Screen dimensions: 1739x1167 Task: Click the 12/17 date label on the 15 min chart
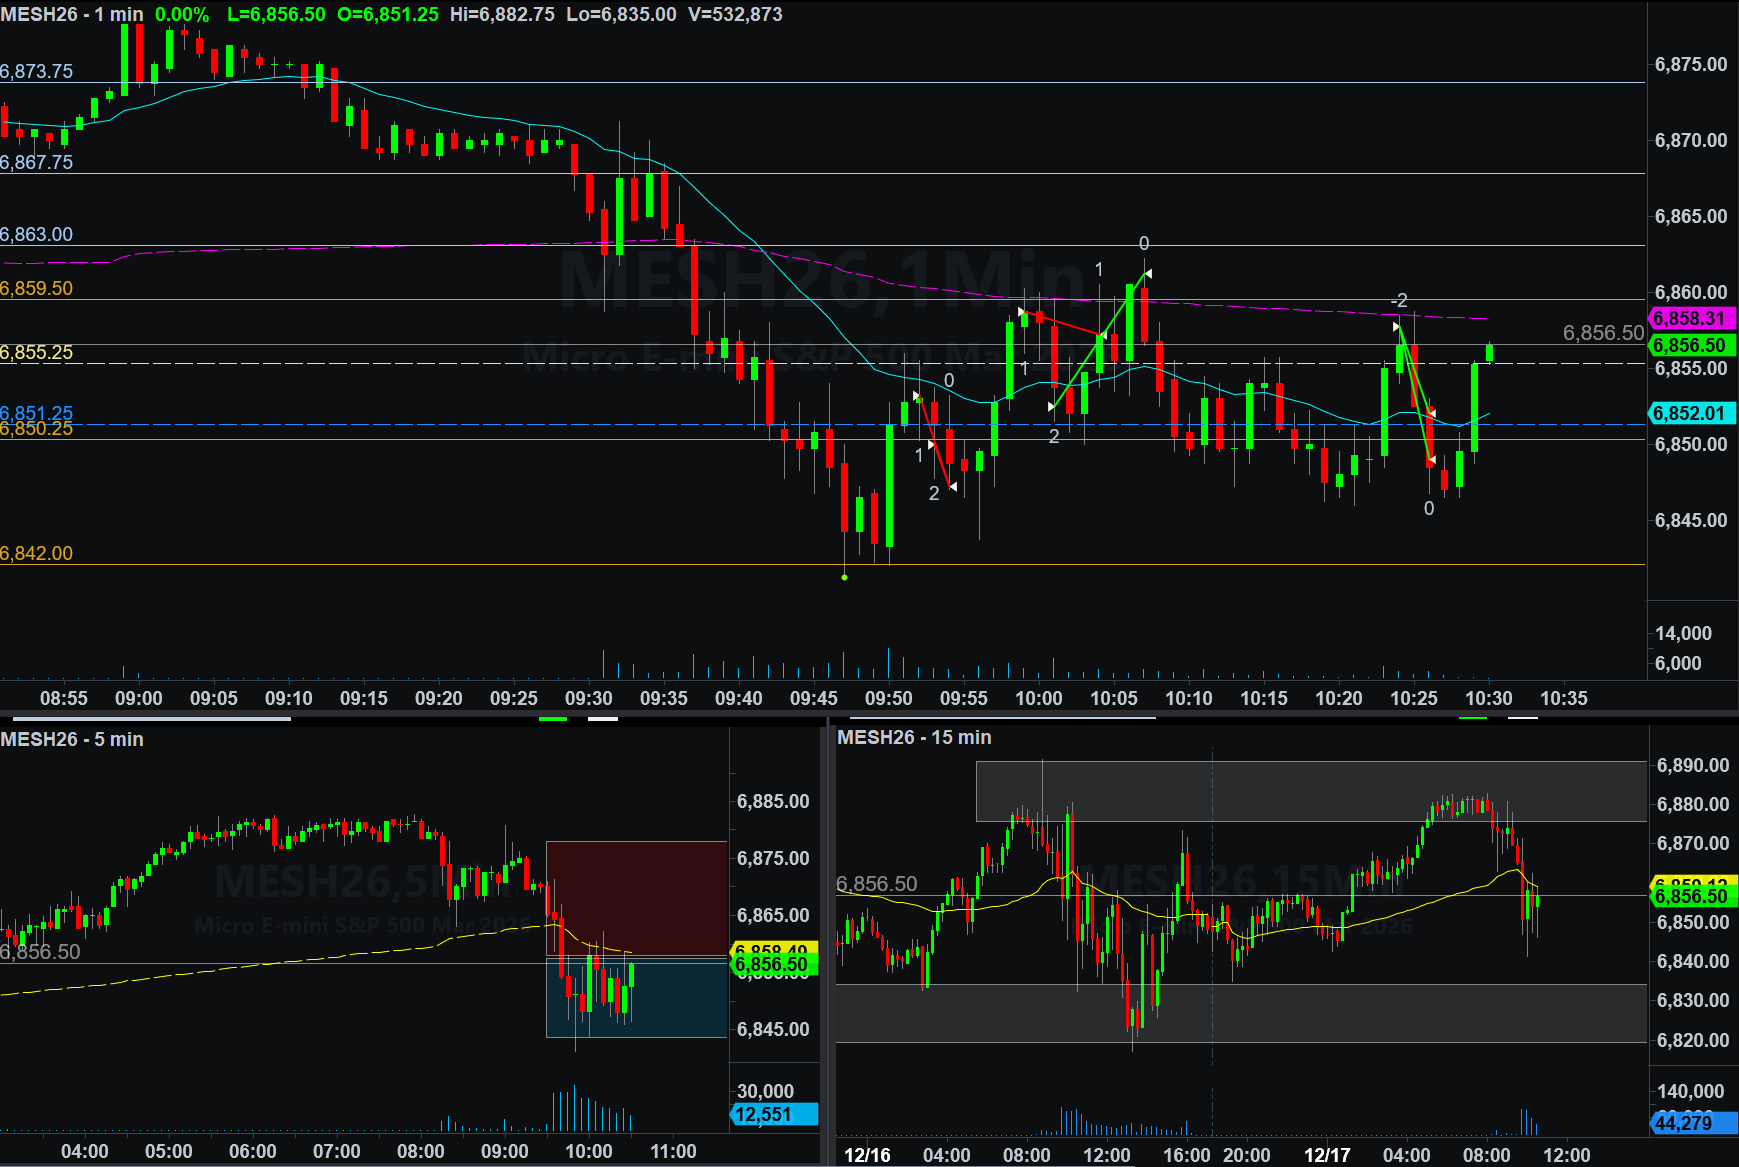[1326, 1155]
